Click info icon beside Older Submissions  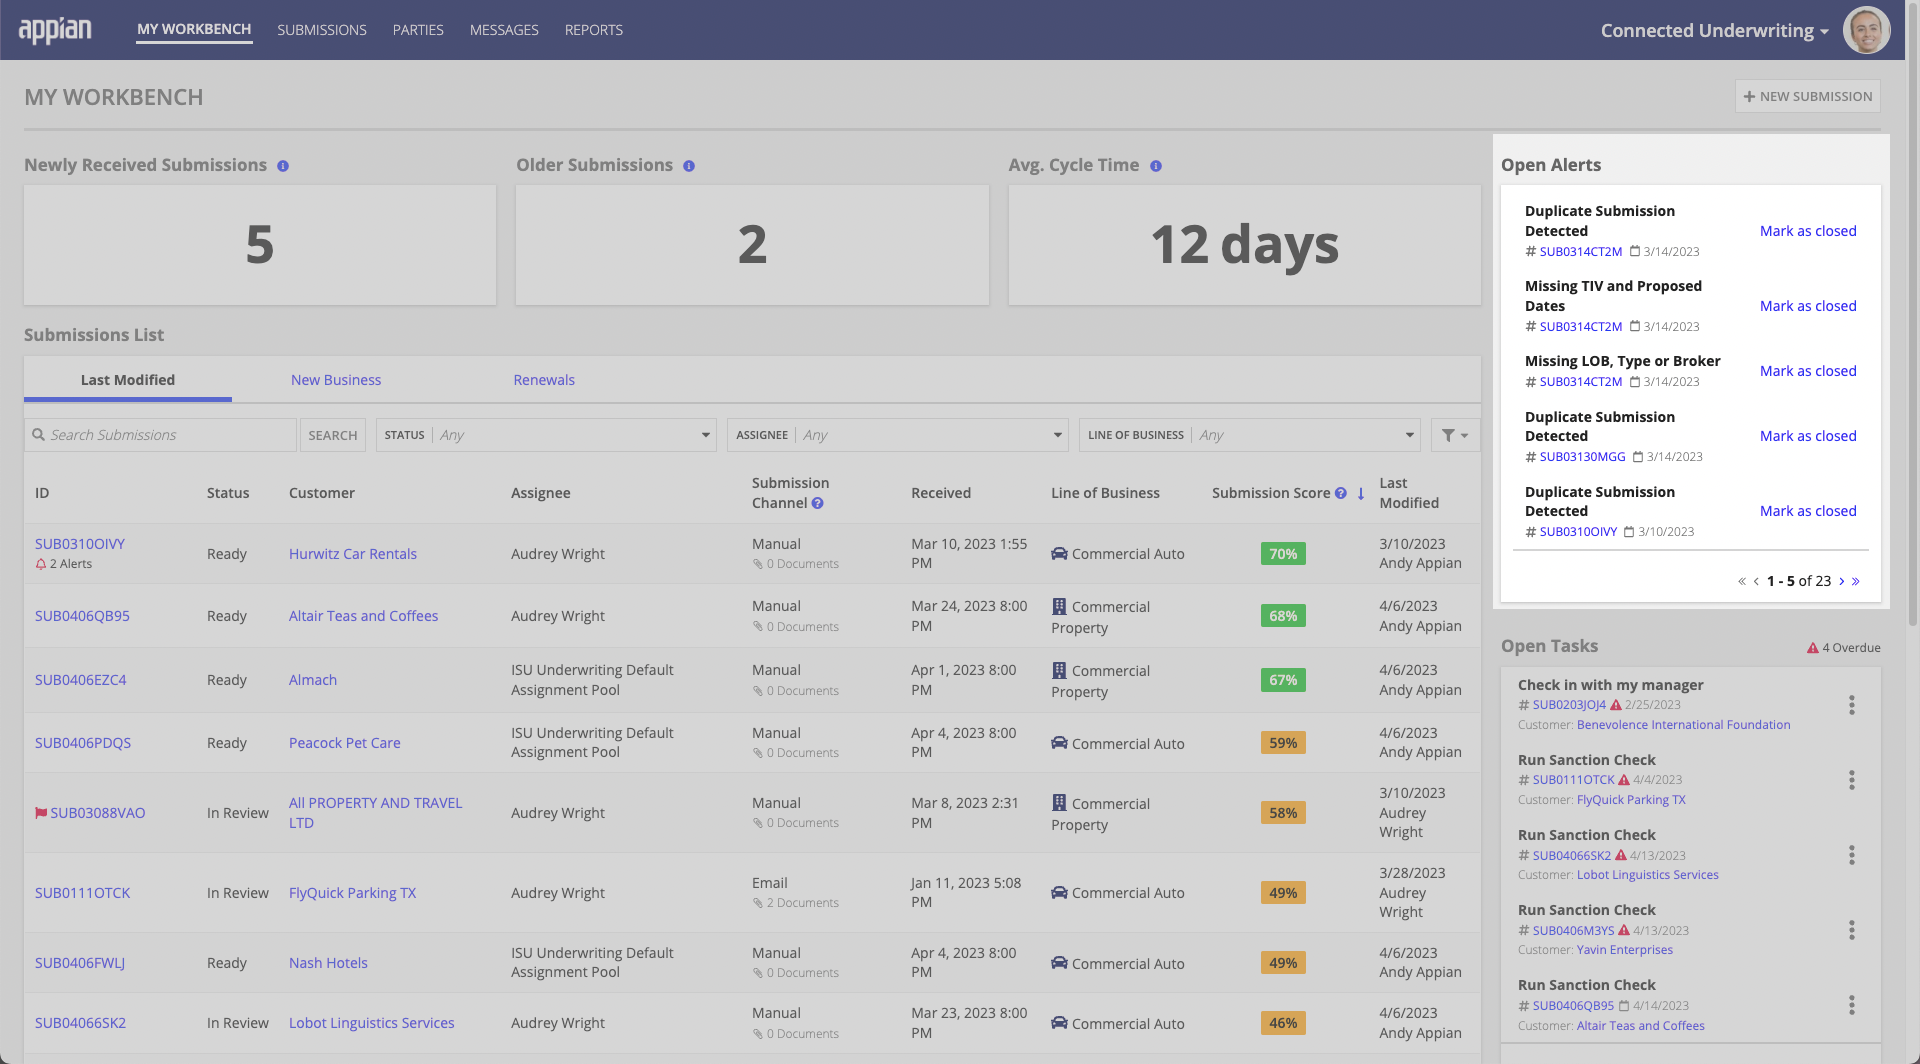tap(689, 166)
